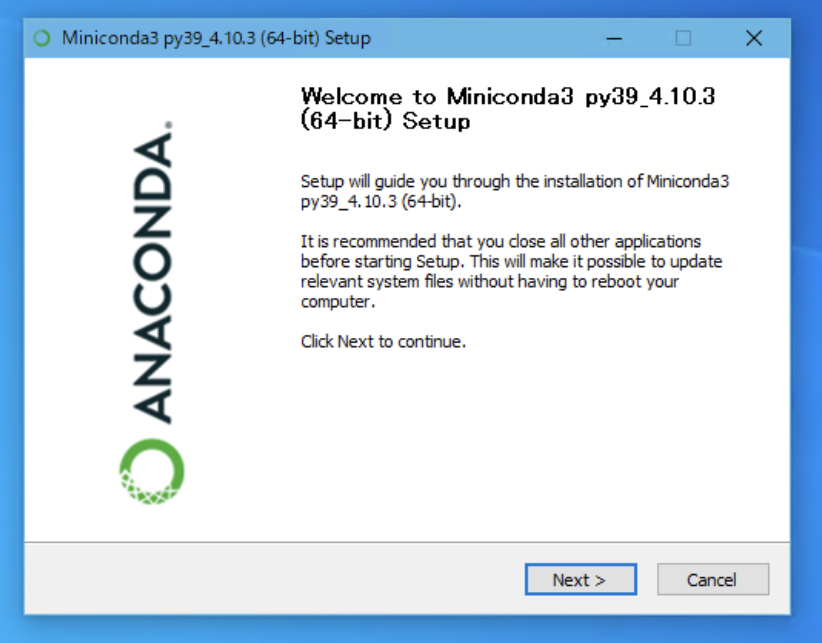Image resolution: width=822 pixels, height=643 pixels.
Task: Click the 'Click Next to continue.' text
Action: pos(383,342)
